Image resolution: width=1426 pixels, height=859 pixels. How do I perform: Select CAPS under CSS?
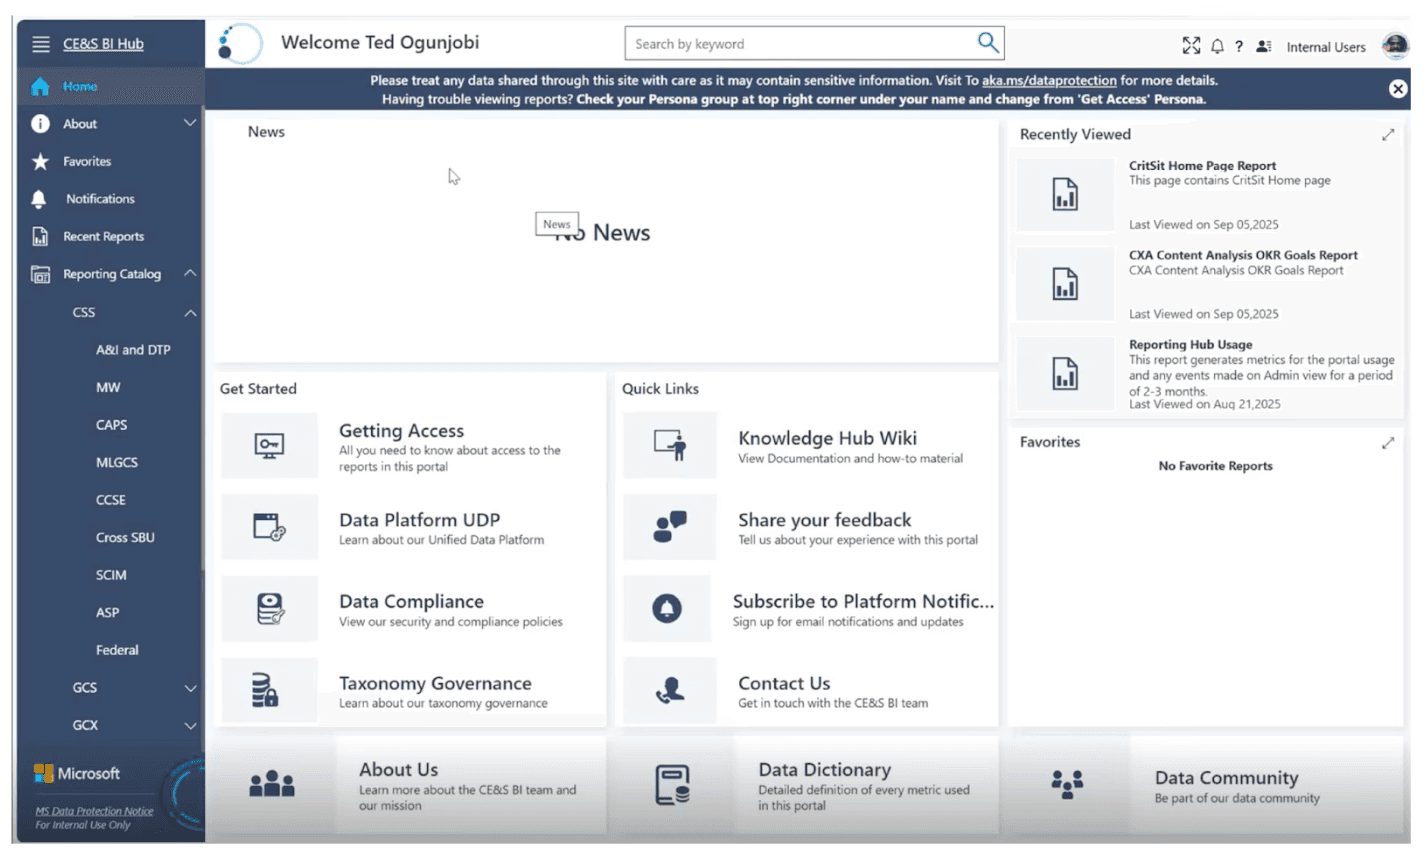coord(111,425)
